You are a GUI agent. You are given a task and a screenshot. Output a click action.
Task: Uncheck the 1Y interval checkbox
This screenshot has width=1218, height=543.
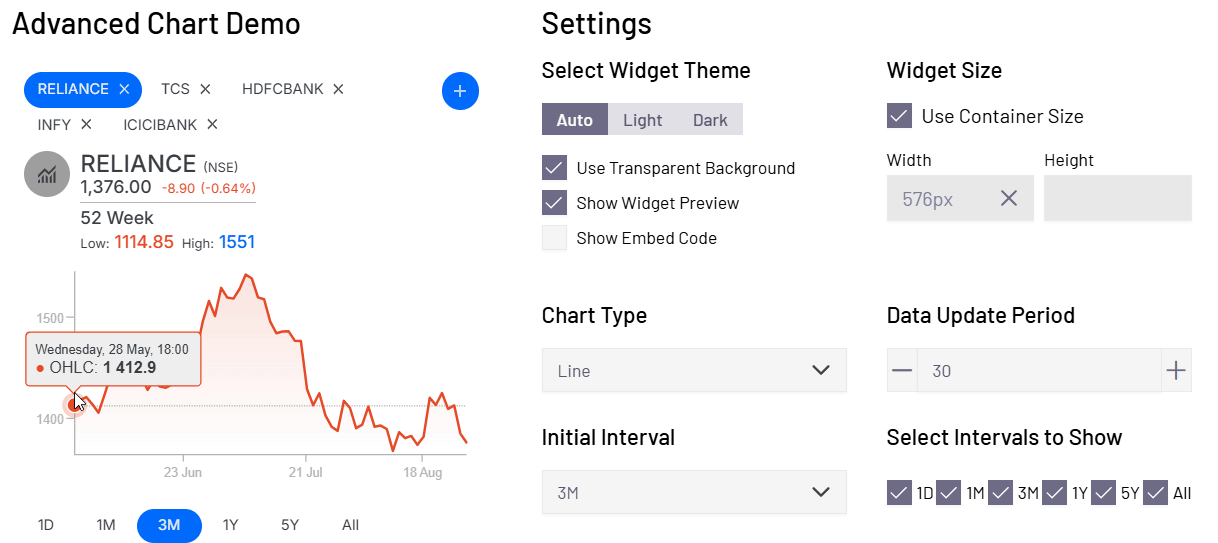pos(1054,493)
